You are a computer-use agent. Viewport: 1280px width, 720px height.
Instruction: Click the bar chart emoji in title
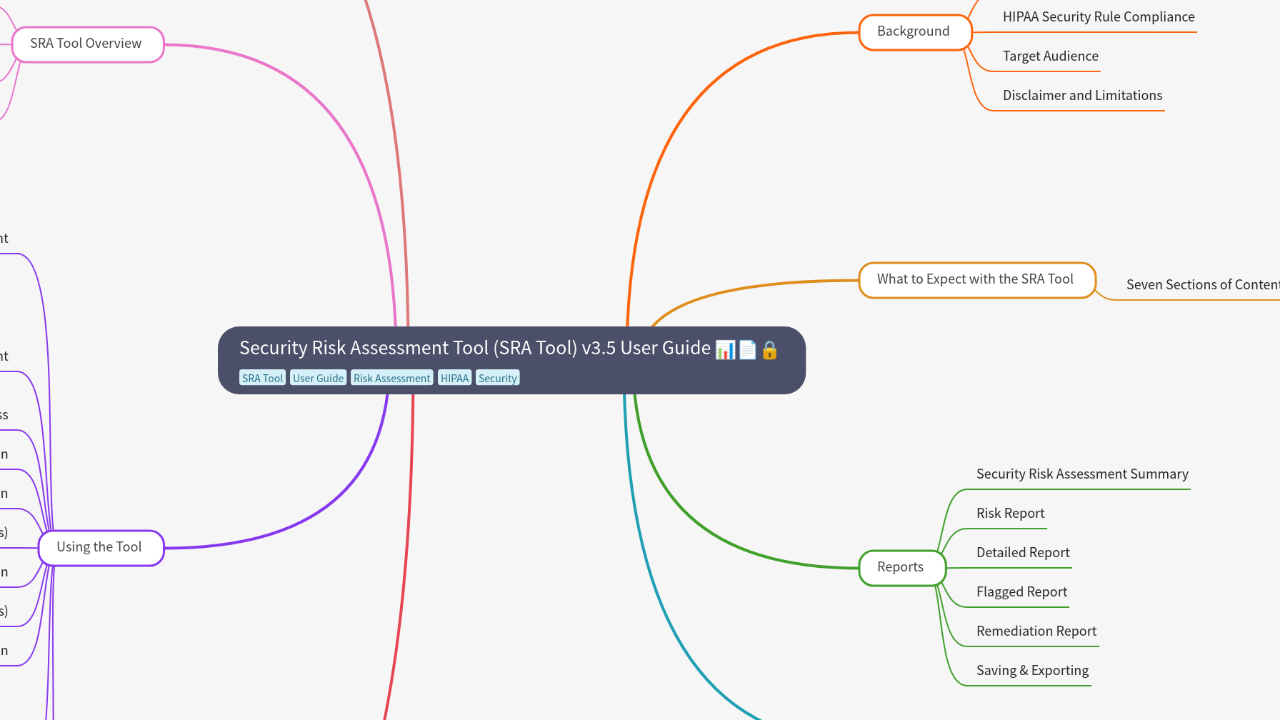click(x=725, y=349)
